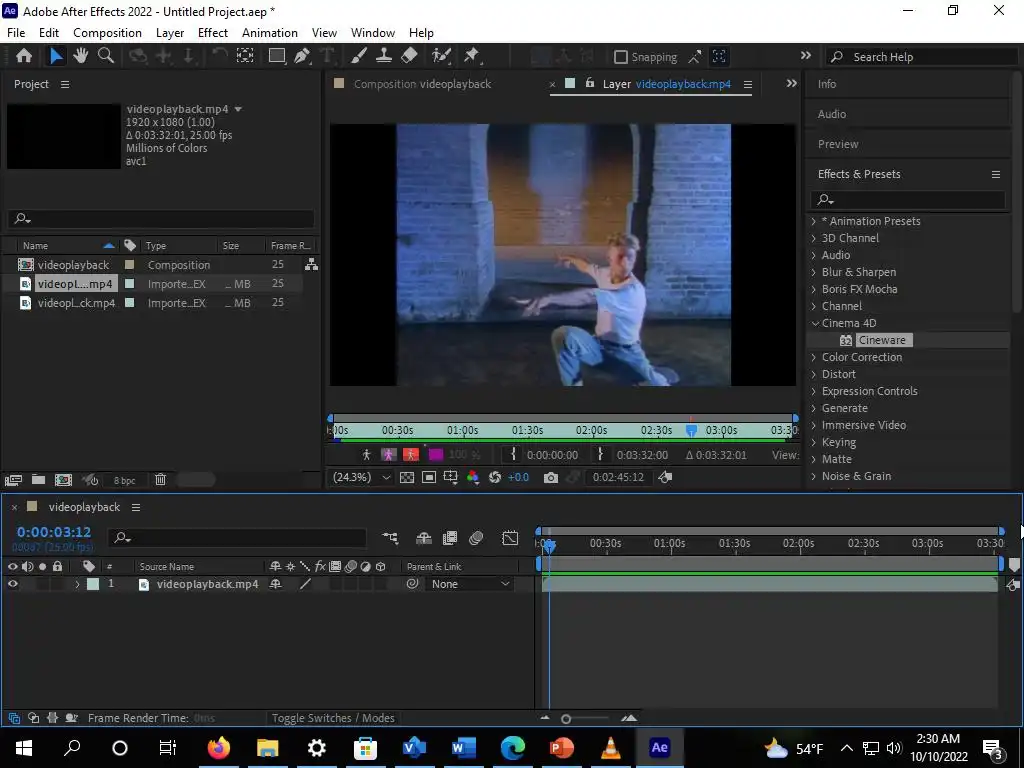Open the Composition menu
Image resolution: width=1024 pixels, height=768 pixels.
[x=107, y=33]
